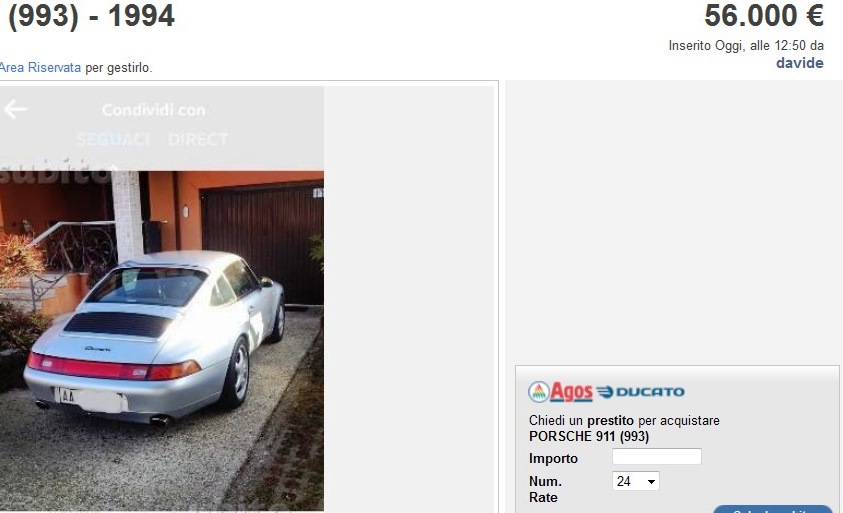Open the Area Riservata link
The width and height of the screenshot is (843, 513).
pos(40,68)
